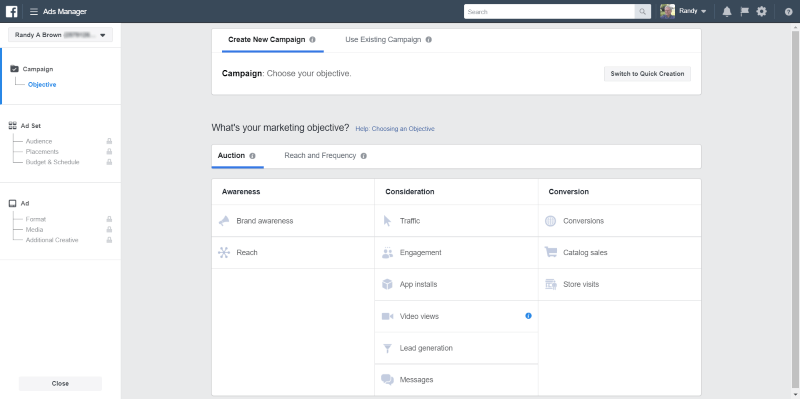Choose the Brand awareness objective
The image size is (800, 399).
coord(293,221)
